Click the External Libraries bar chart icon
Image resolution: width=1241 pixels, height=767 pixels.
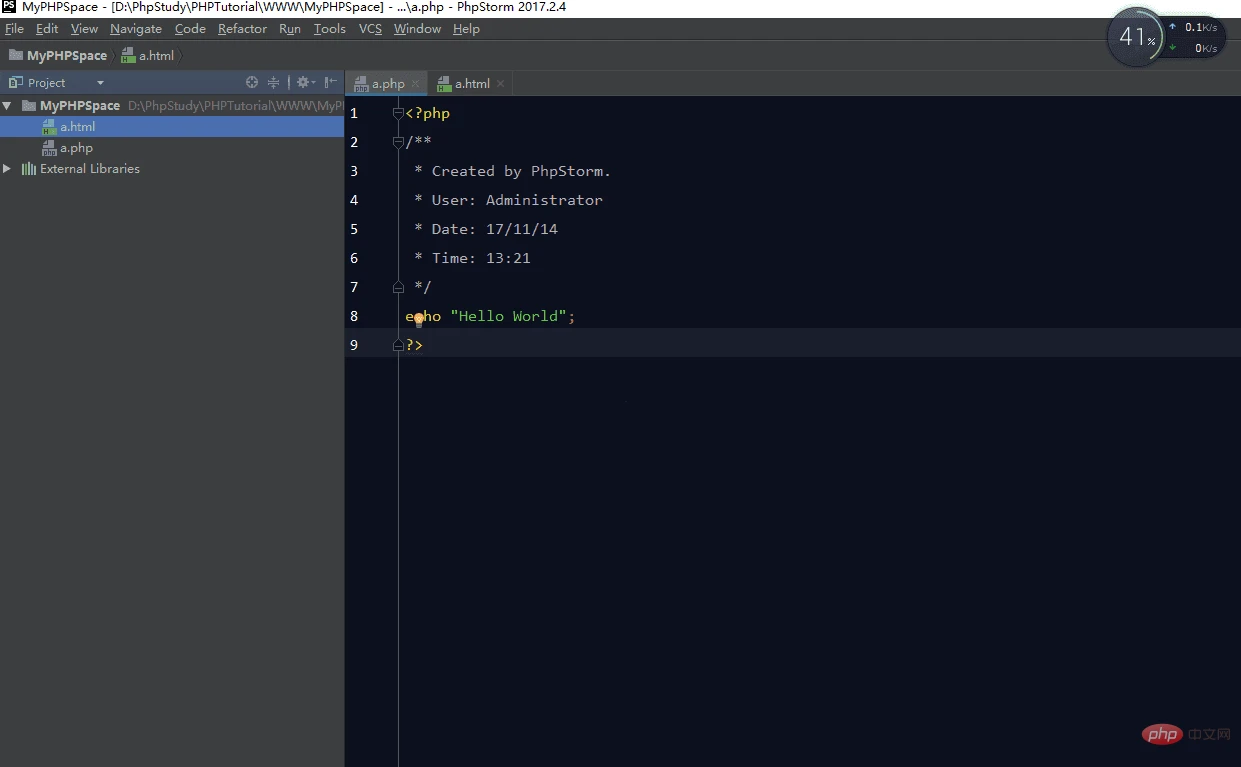click(29, 169)
